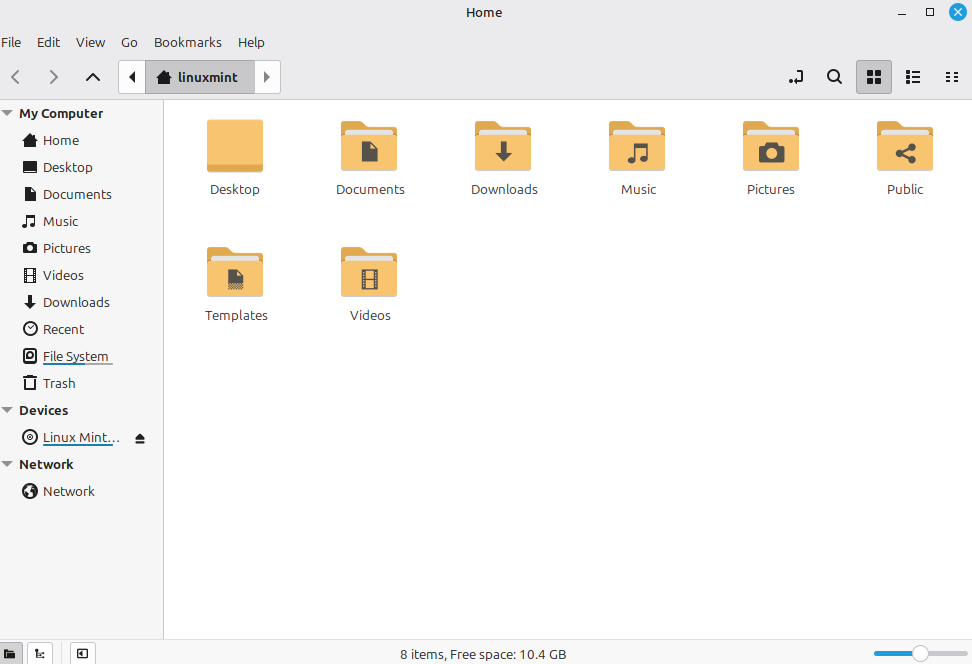The height and width of the screenshot is (664, 972).
Task: Collapse the Network section
Action: [8, 464]
